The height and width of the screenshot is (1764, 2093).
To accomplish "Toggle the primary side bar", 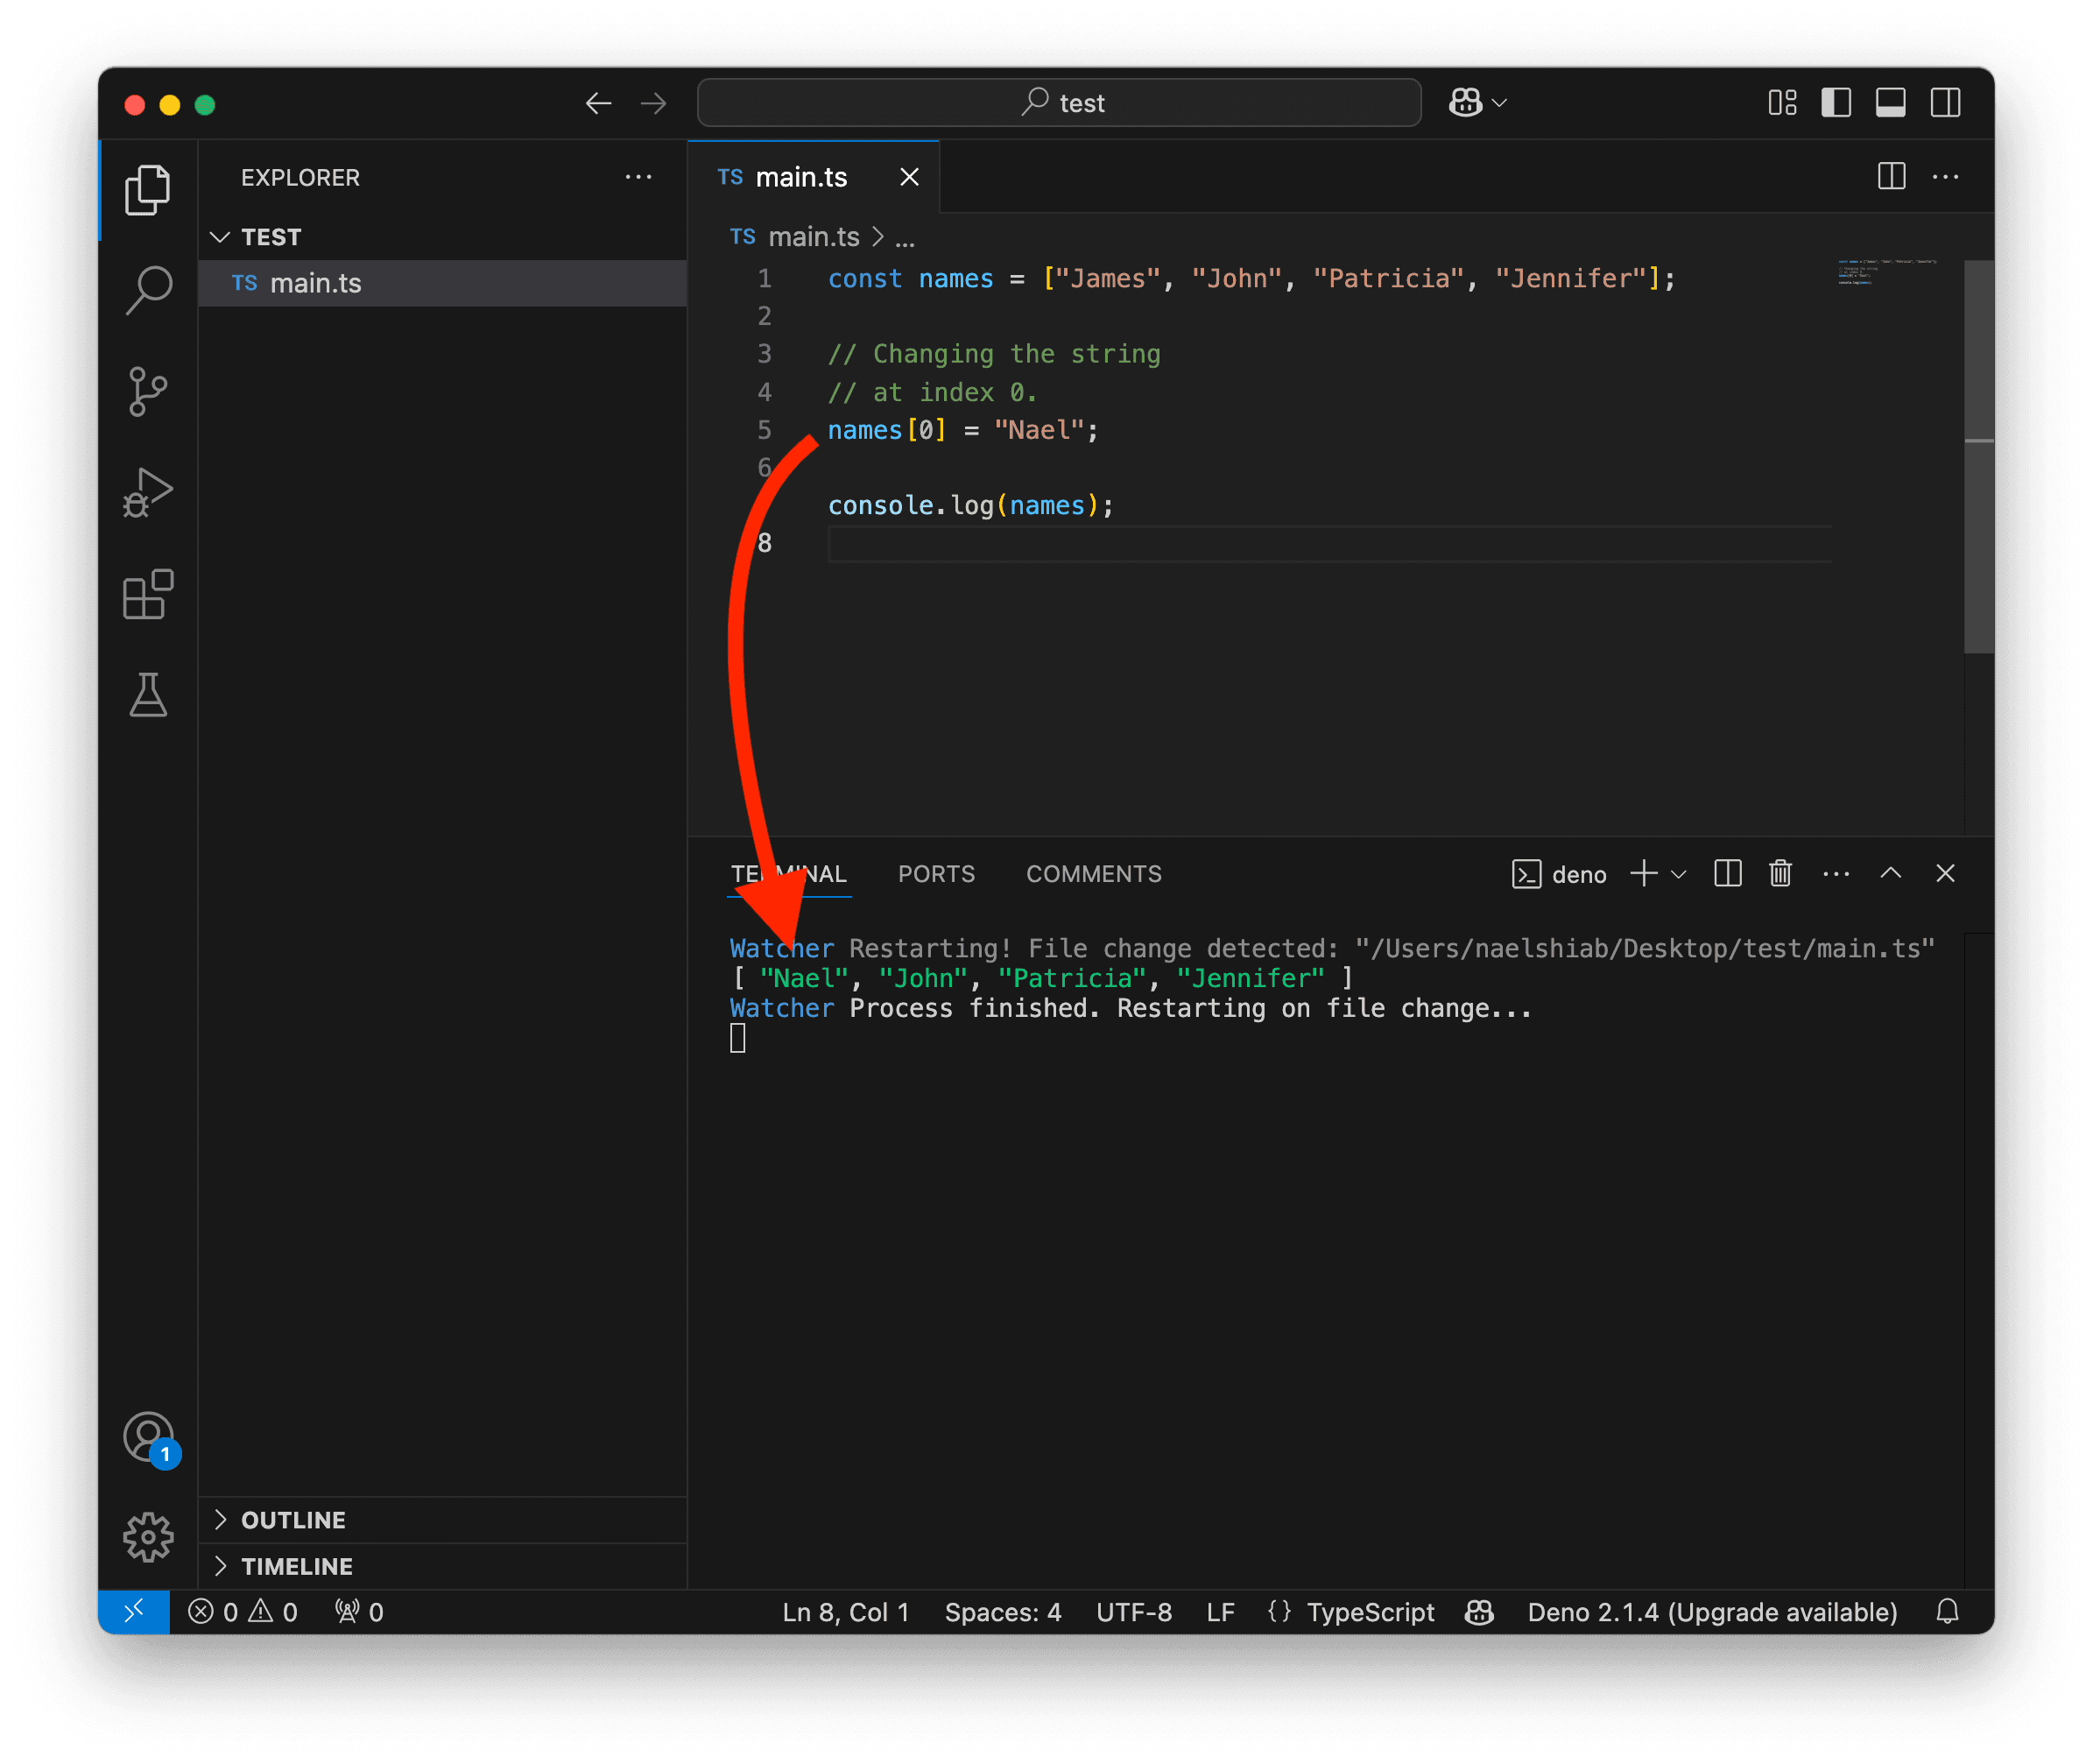I will coord(1836,103).
